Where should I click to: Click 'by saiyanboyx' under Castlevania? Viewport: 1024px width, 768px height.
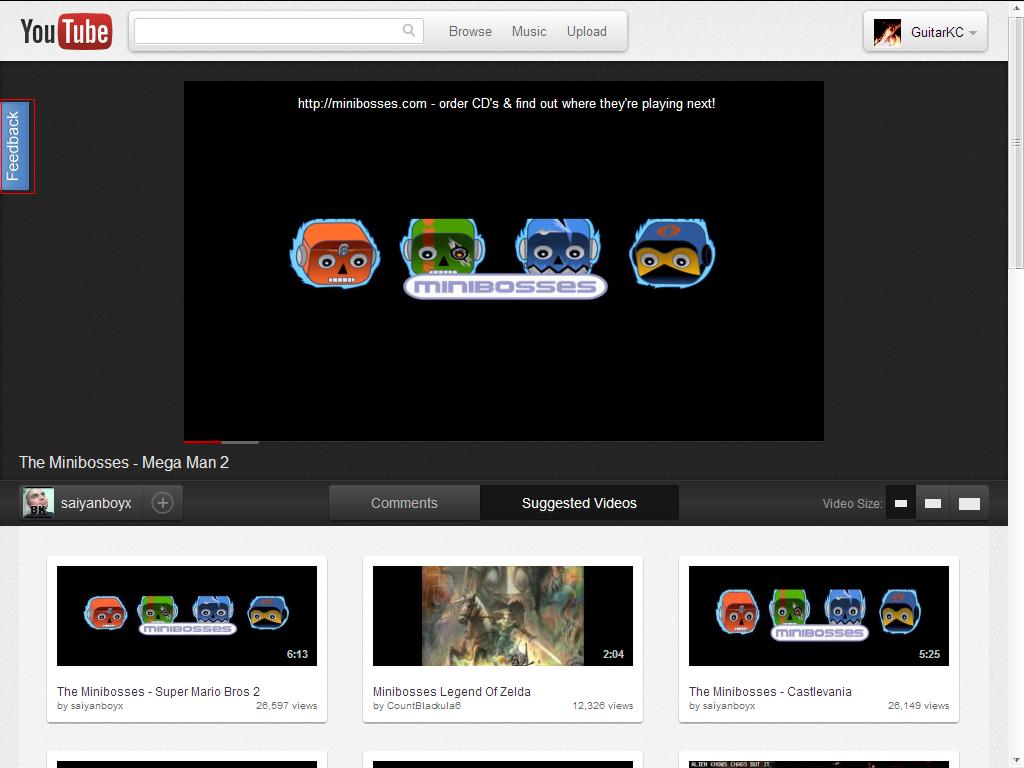point(722,706)
